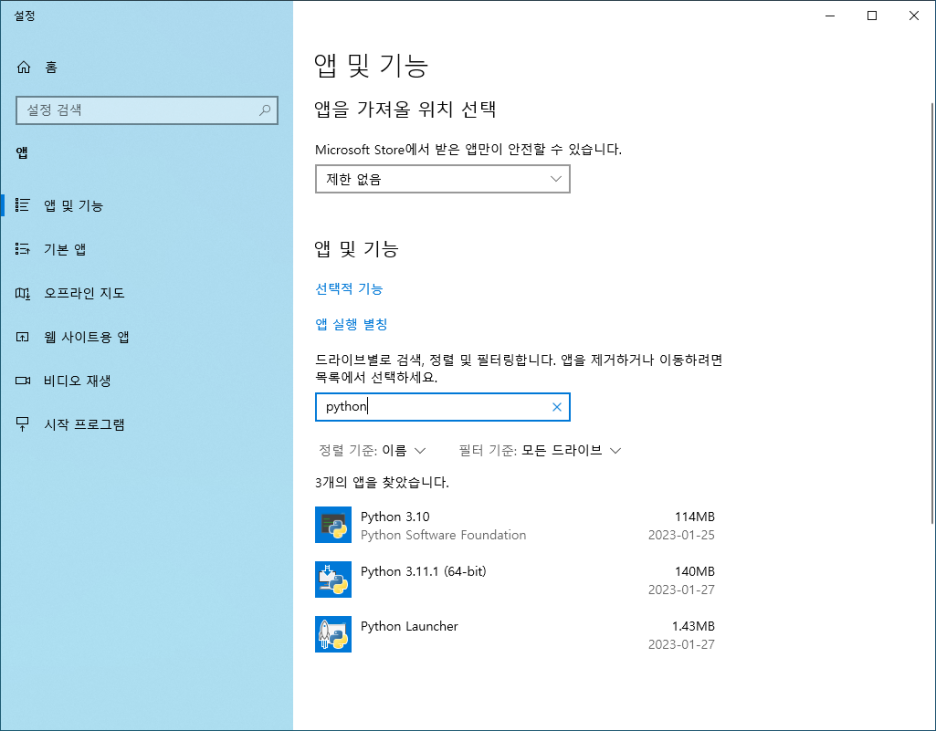The image size is (936, 731).
Task: Click the 시작 프로그램 icon
Action: 23,424
